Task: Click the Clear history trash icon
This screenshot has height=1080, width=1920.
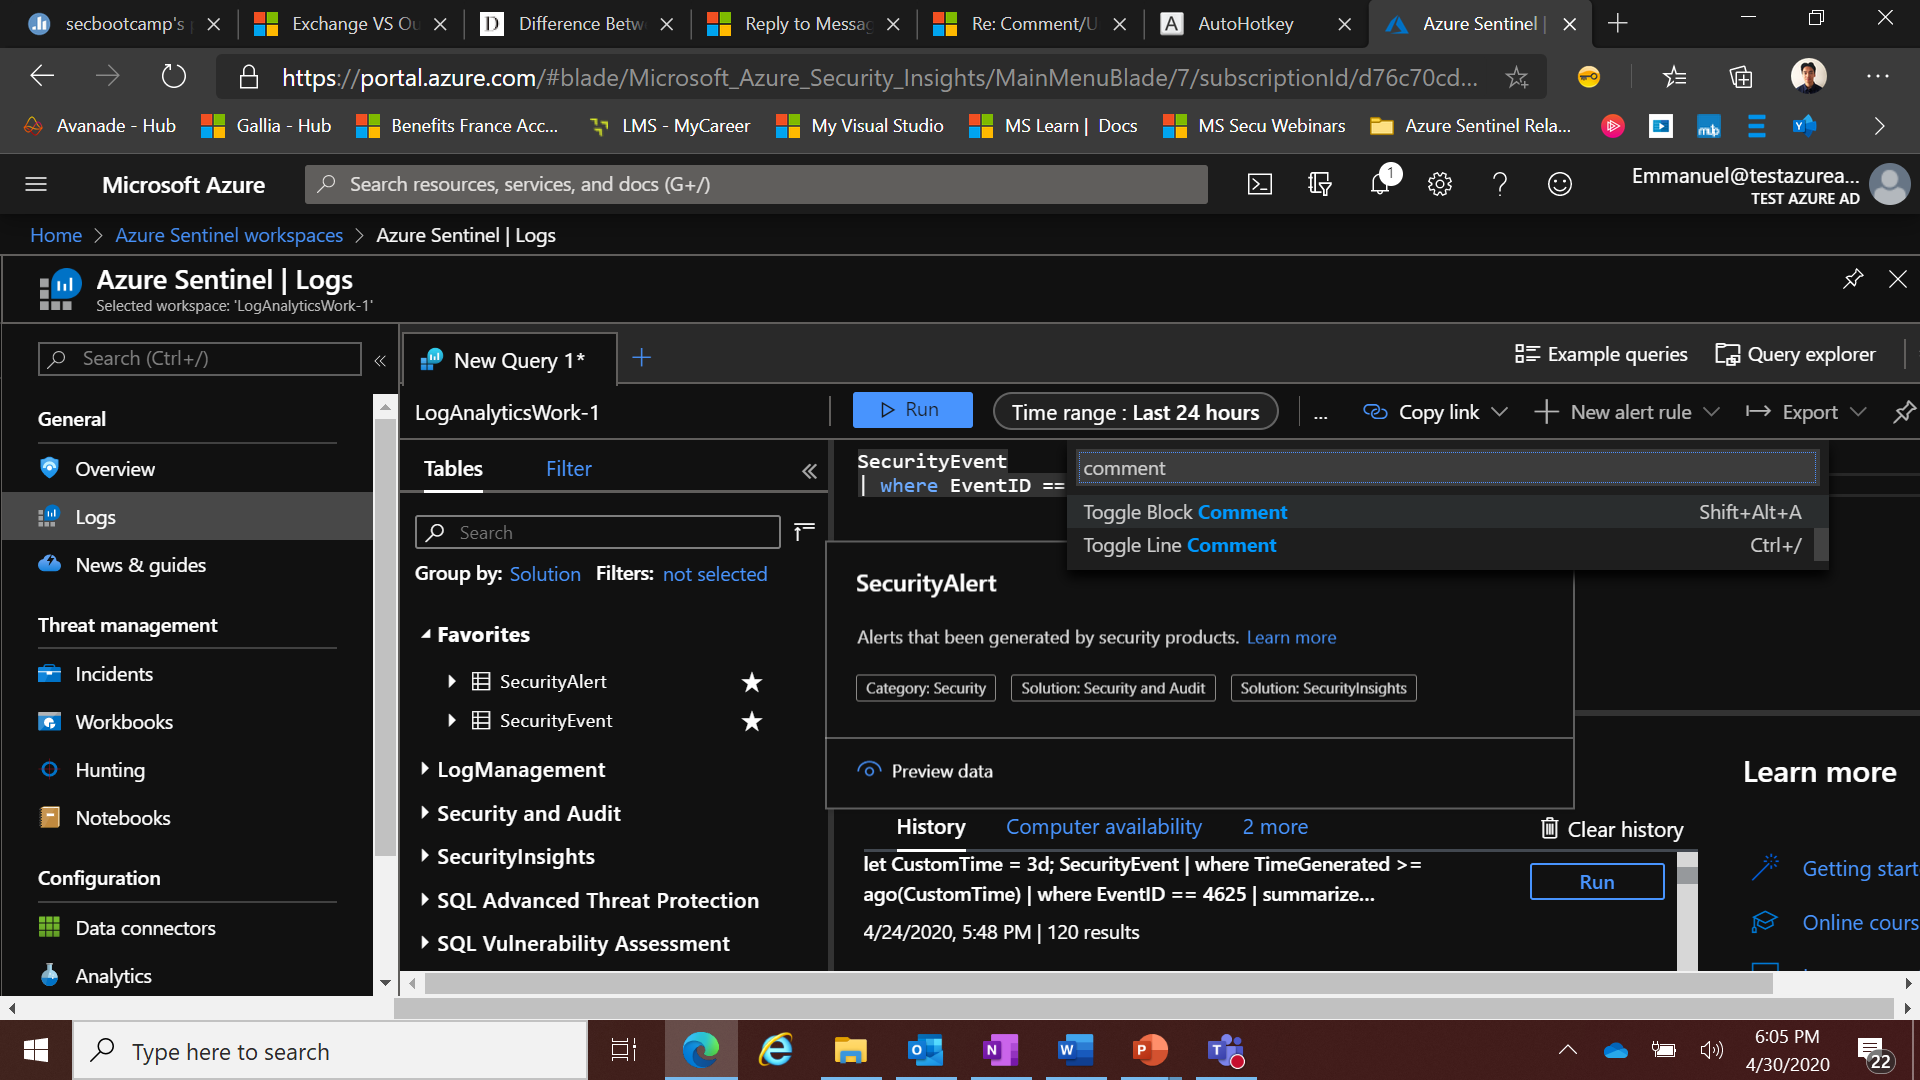Action: (1549, 829)
